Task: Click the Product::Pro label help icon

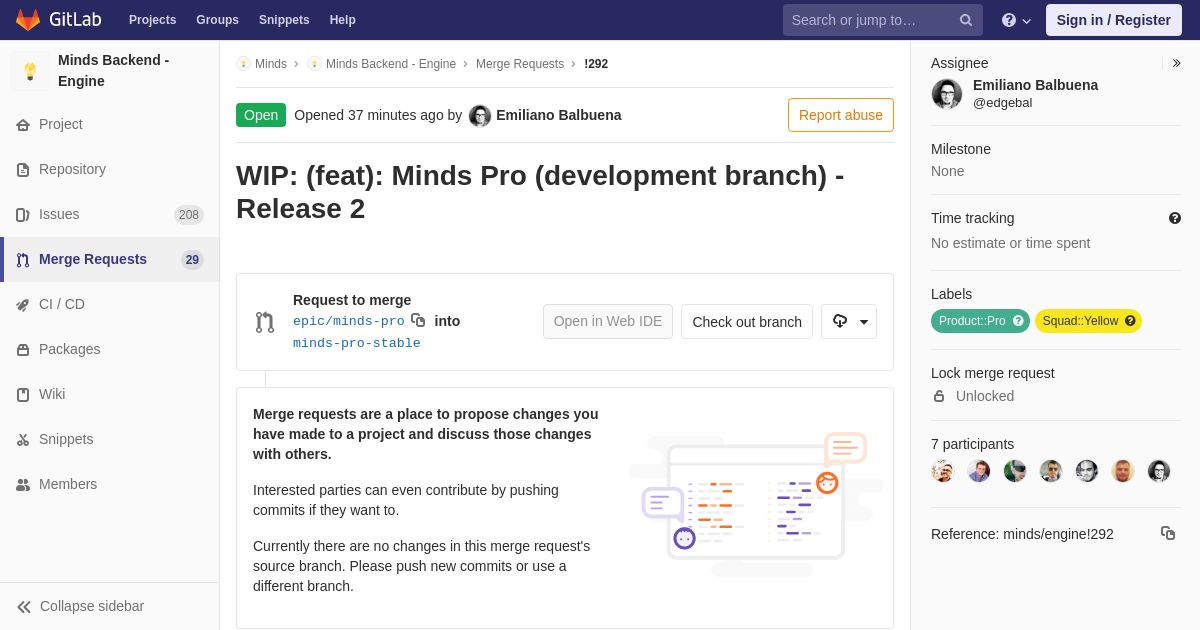Action: pos(1018,321)
